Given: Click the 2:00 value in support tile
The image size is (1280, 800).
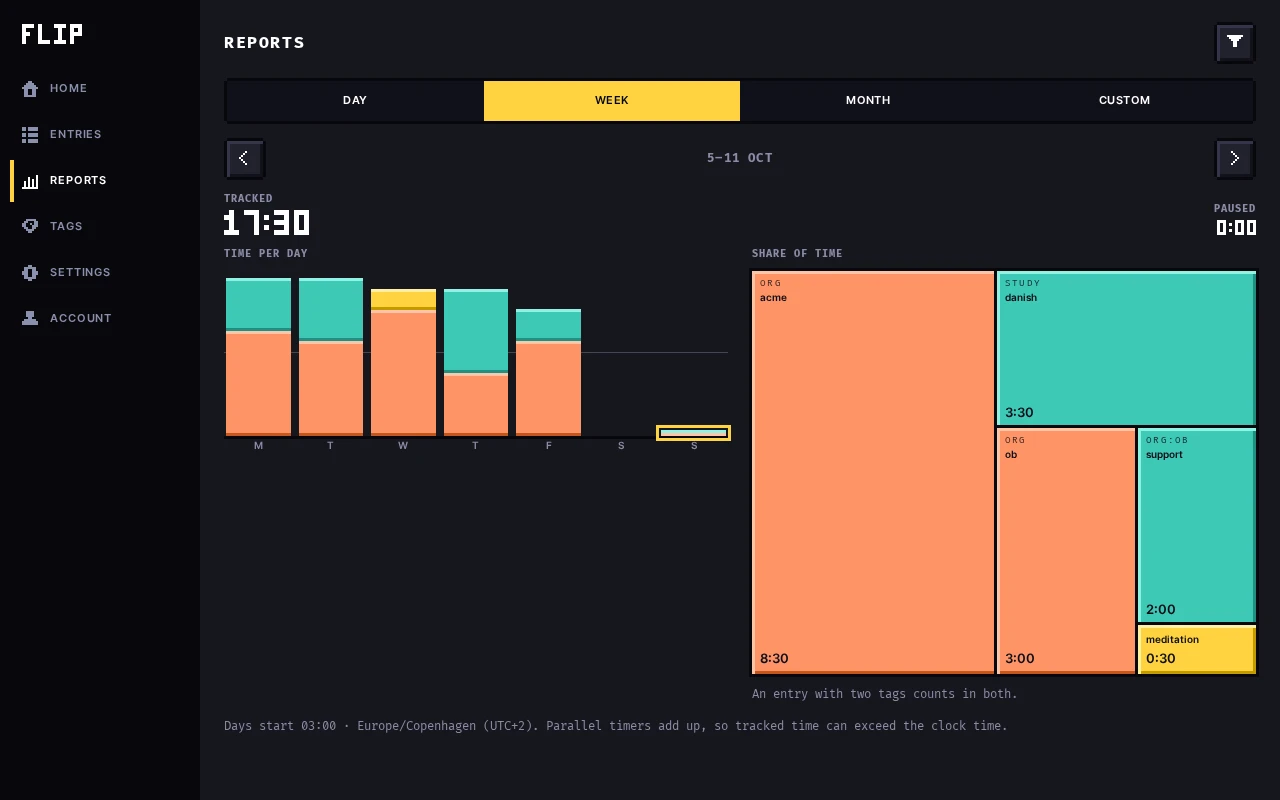Looking at the screenshot, I should [x=1160, y=609].
